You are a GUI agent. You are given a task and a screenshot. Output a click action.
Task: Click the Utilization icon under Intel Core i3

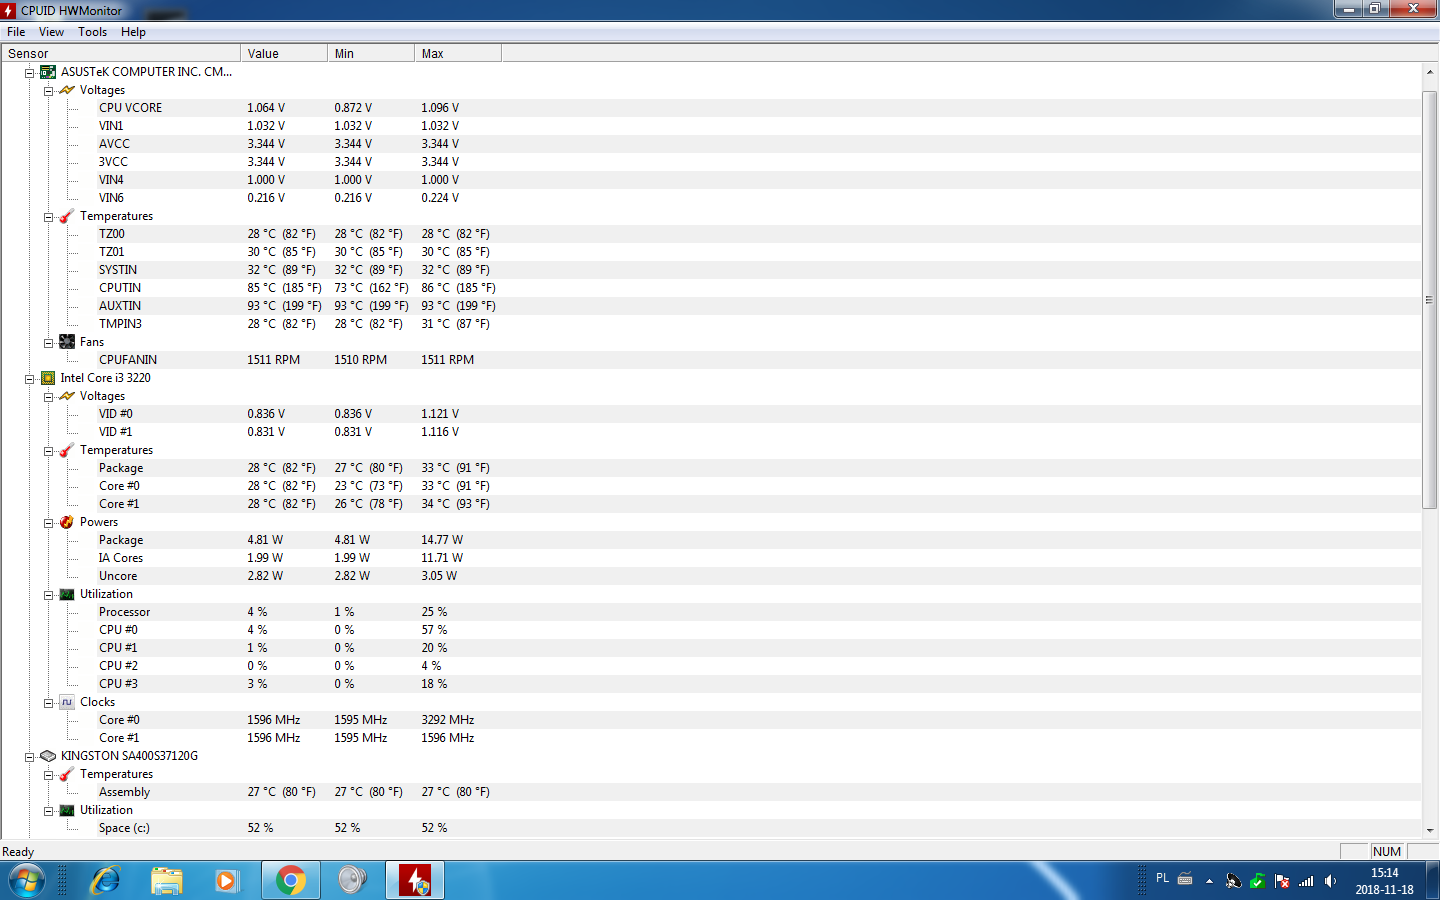(67, 594)
